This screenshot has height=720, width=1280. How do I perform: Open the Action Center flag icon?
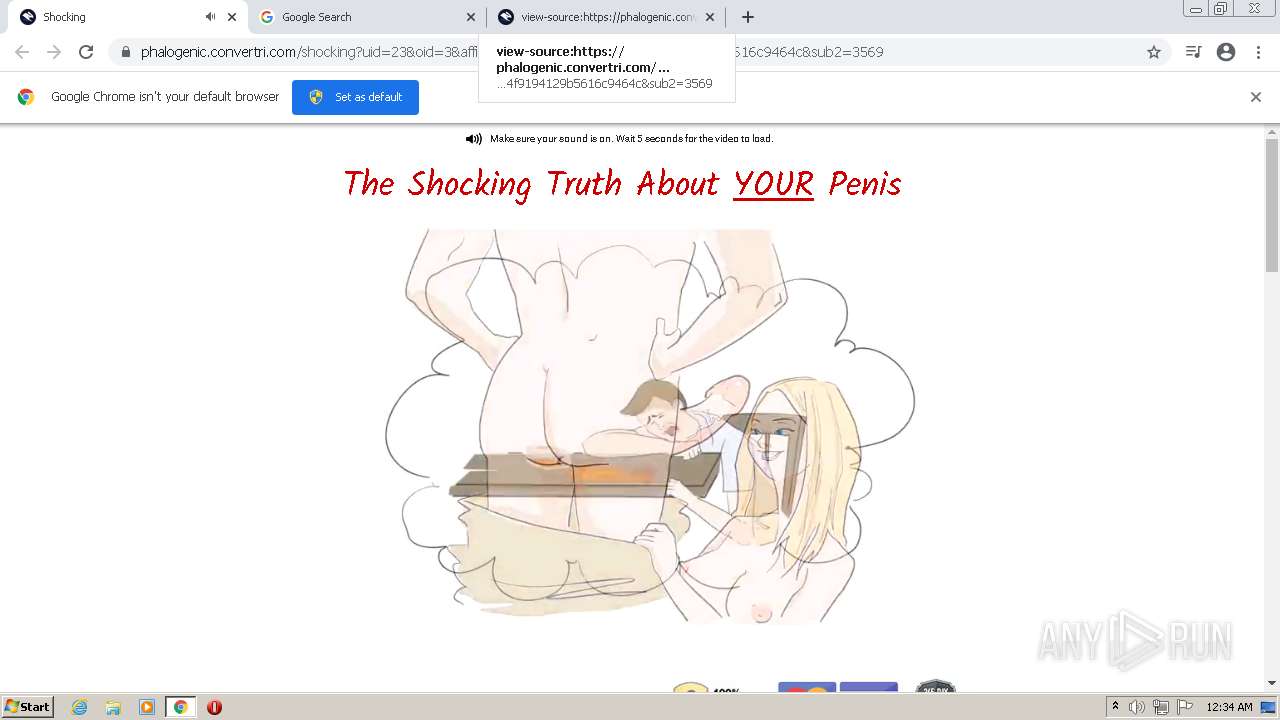coord(1185,707)
